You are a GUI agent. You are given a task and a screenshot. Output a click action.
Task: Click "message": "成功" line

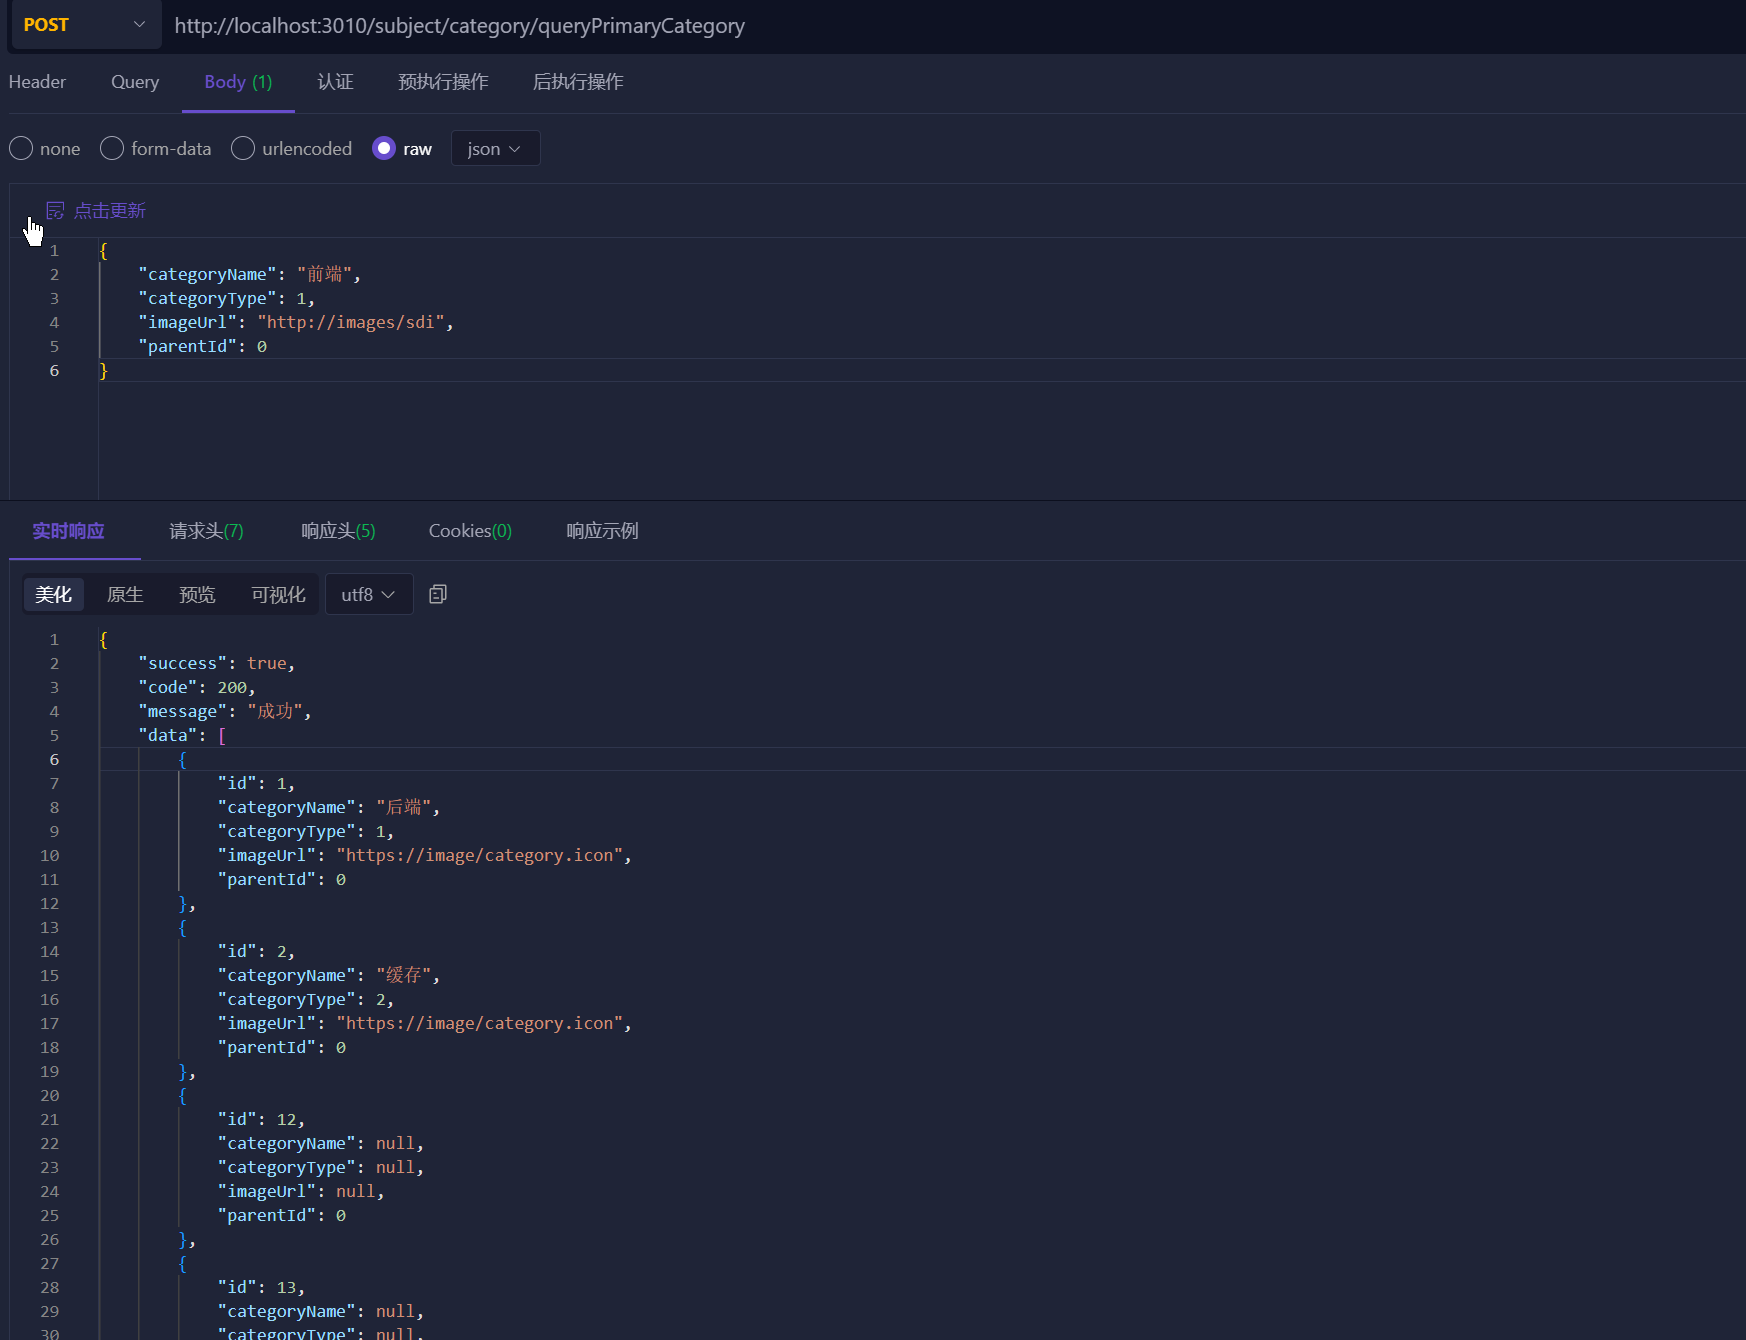225,711
